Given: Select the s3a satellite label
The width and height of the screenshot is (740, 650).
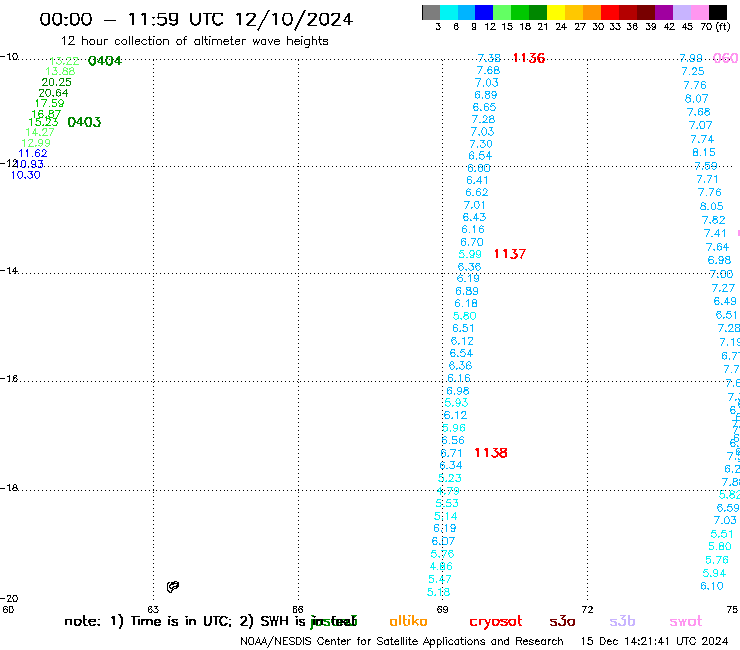Looking at the screenshot, I should coord(562,621).
